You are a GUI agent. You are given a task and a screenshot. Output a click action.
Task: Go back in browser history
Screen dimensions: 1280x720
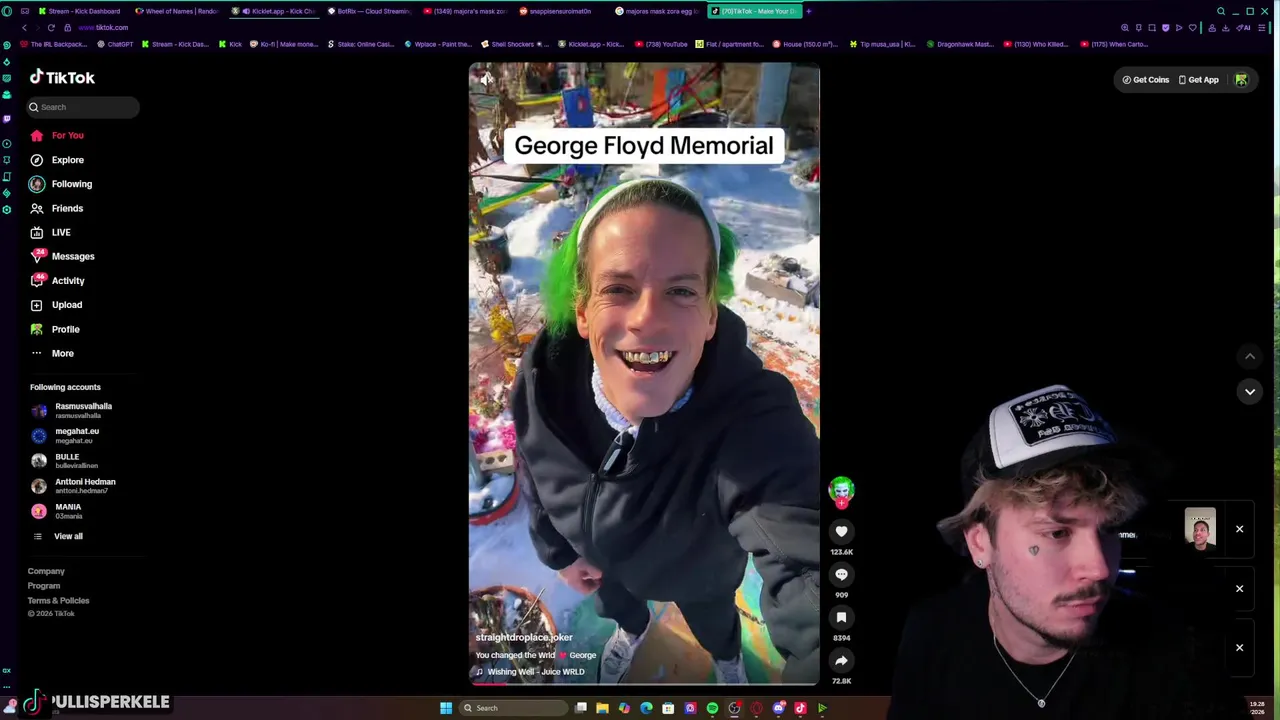tap(24, 27)
